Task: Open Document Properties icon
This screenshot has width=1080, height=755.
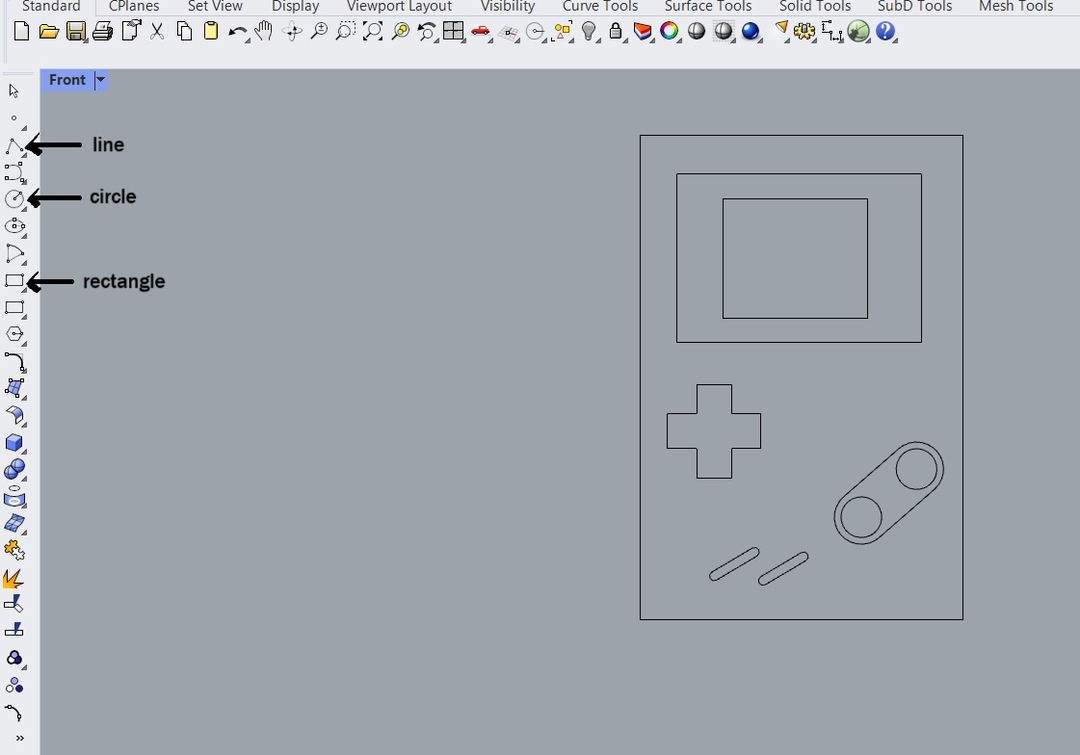Action: tap(130, 31)
